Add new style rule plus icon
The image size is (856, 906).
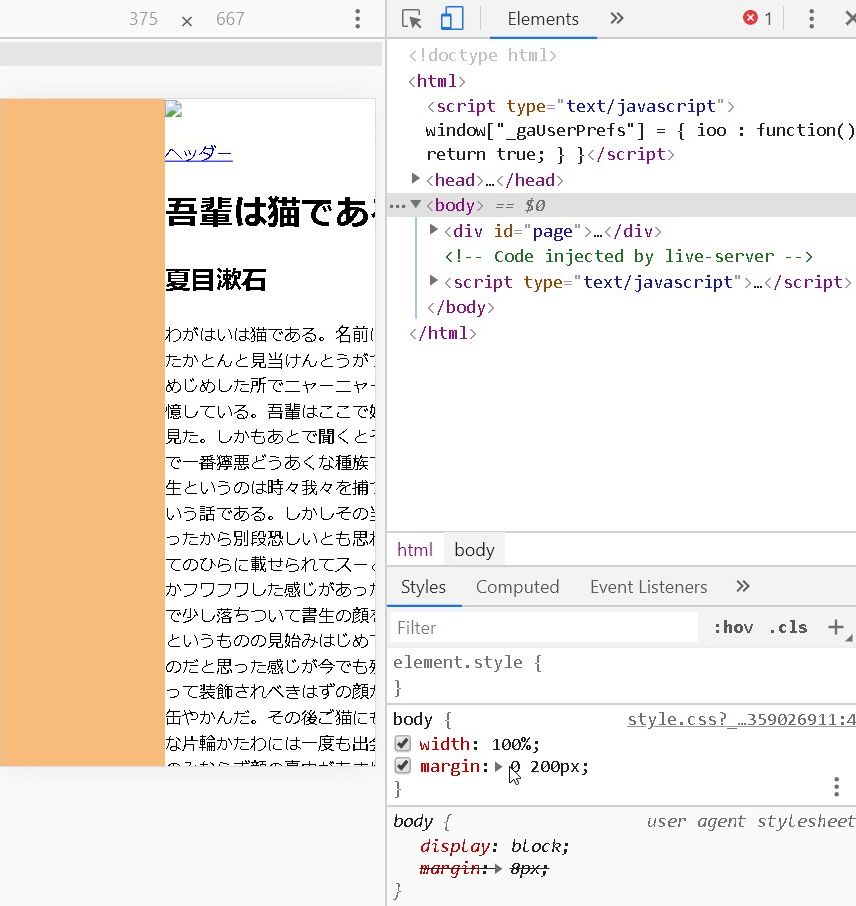pyautogui.click(x=835, y=627)
